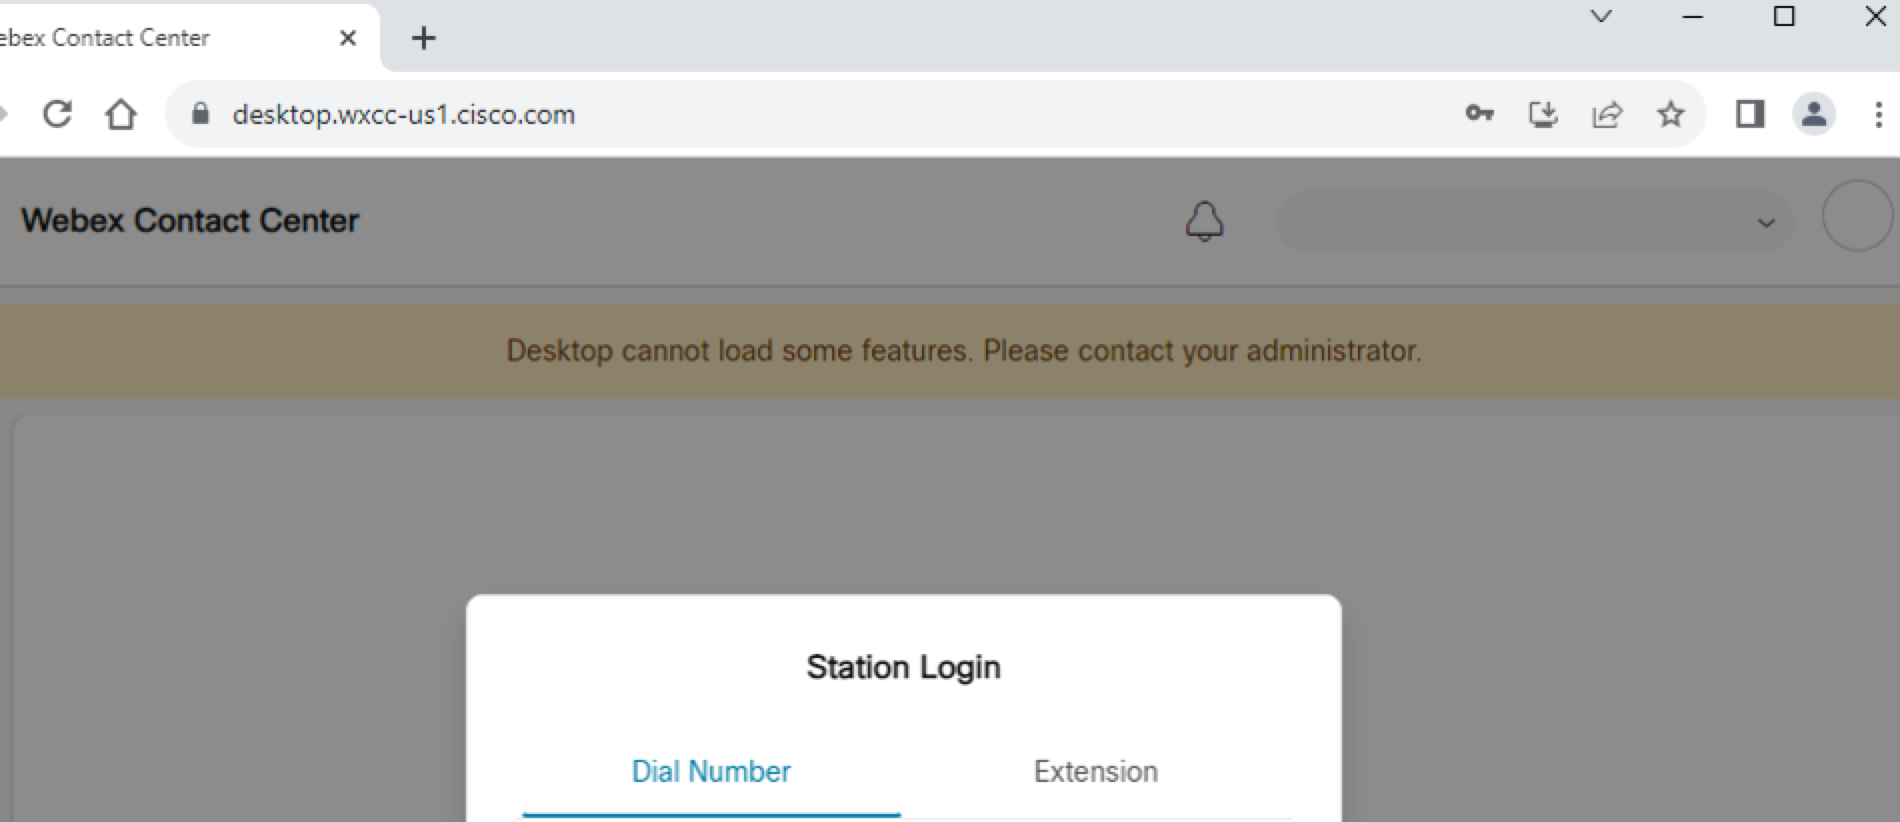The width and height of the screenshot is (1900, 822).
Task: Reload the page with the refresh icon
Action: pos(58,114)
